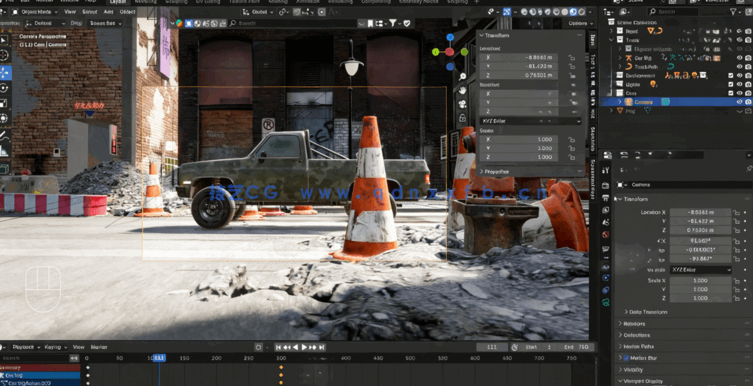
Task: Select the Rotate tool in left toolbar
Action: (x=4, y=88)
